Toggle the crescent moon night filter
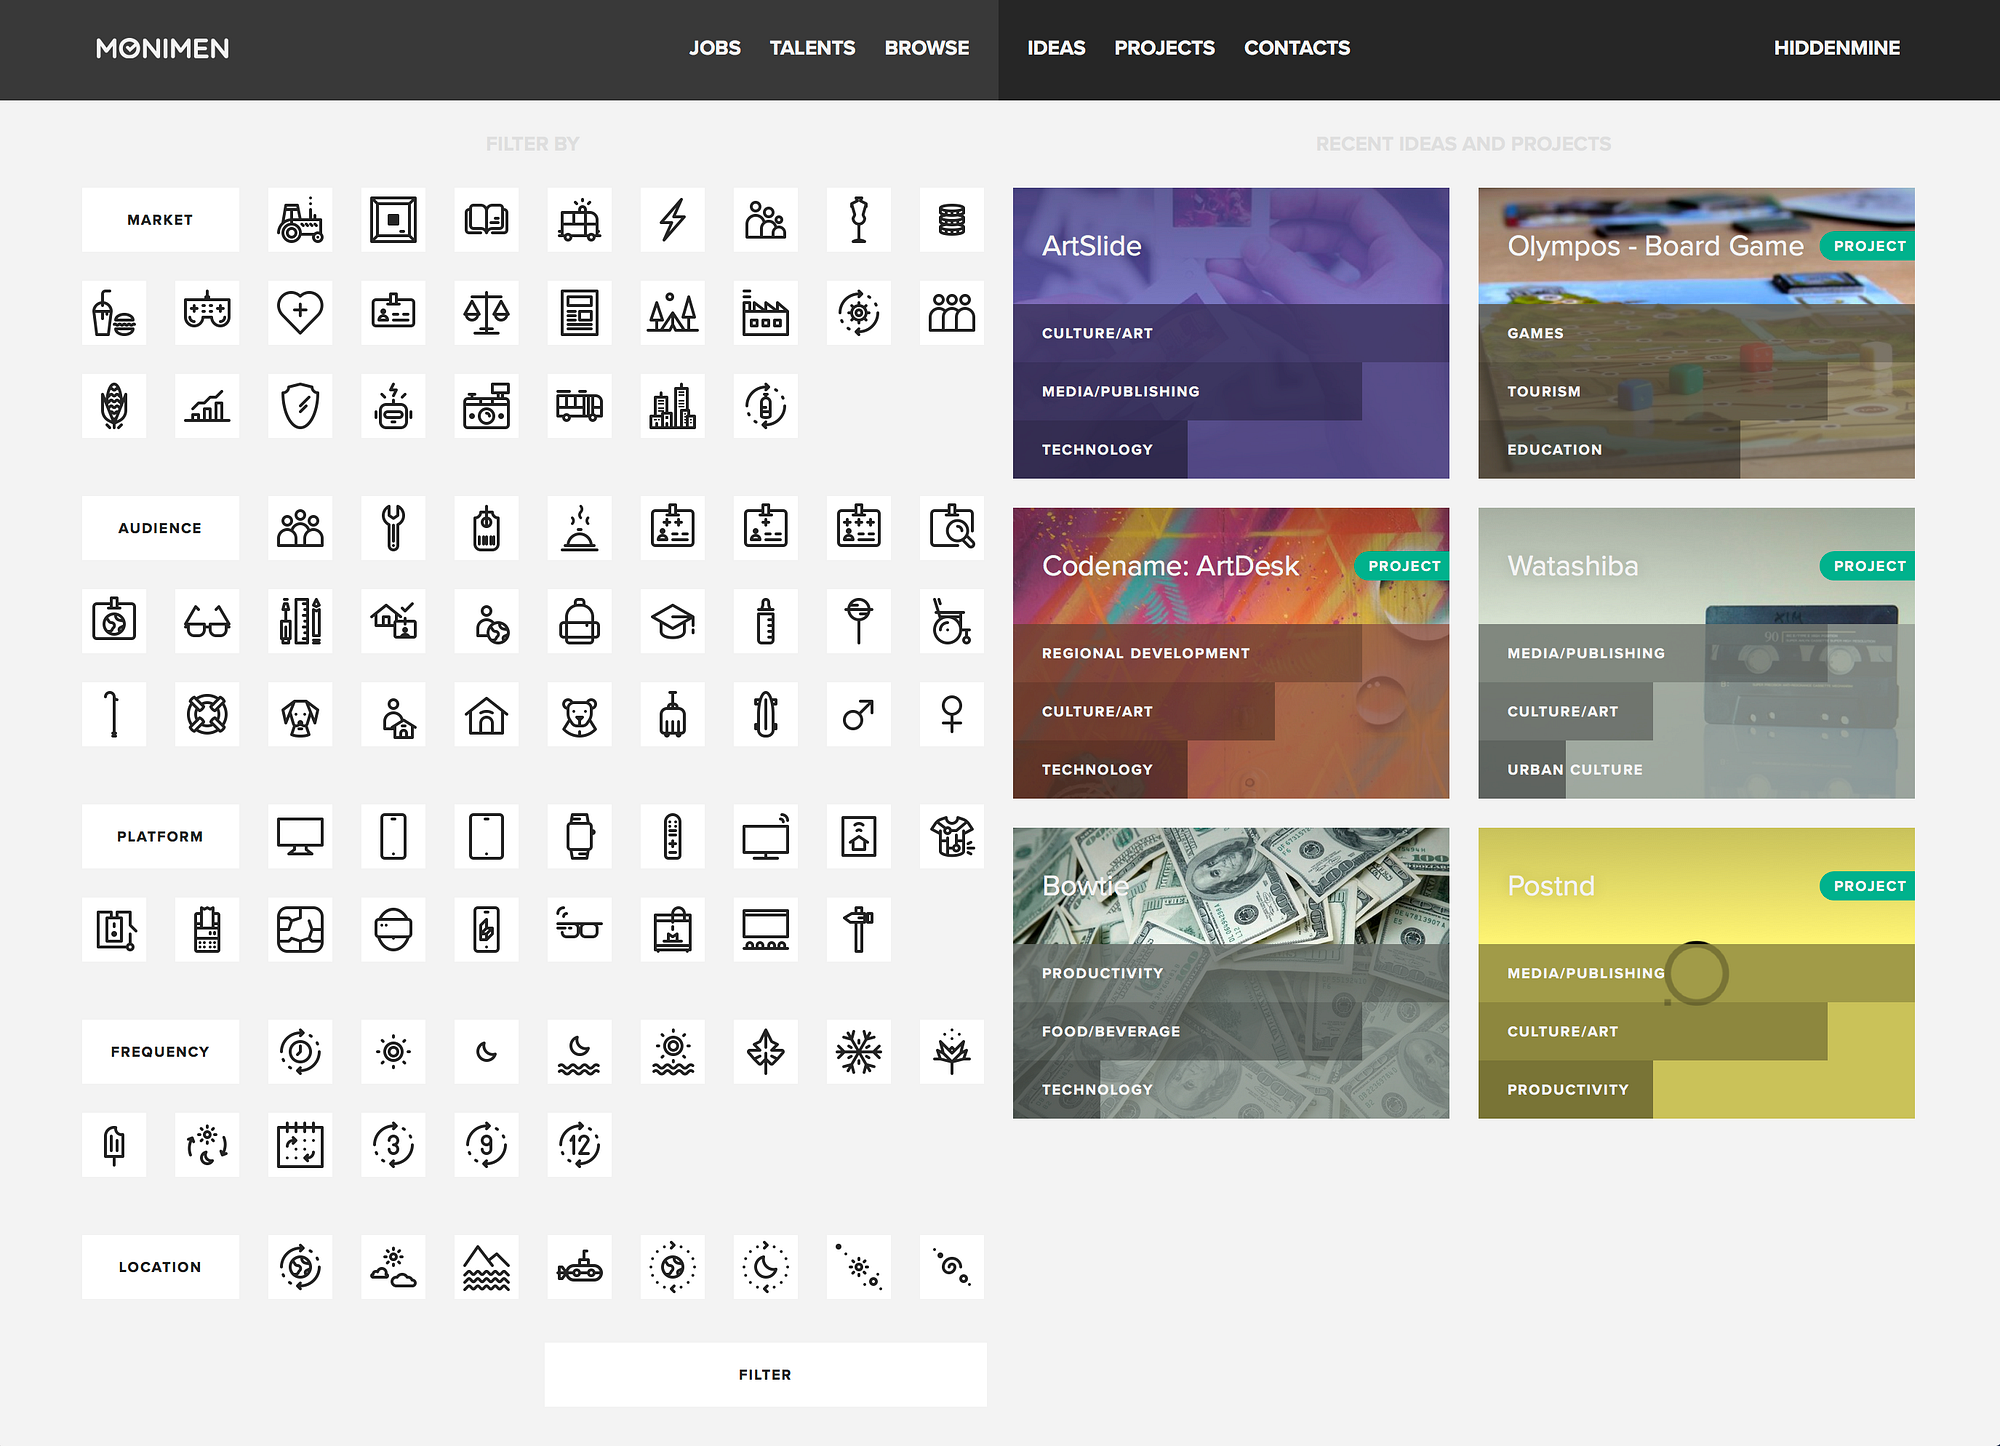Image resolution: width=2000 pixels, height=1446 pixels. [x=486, y=1052]
